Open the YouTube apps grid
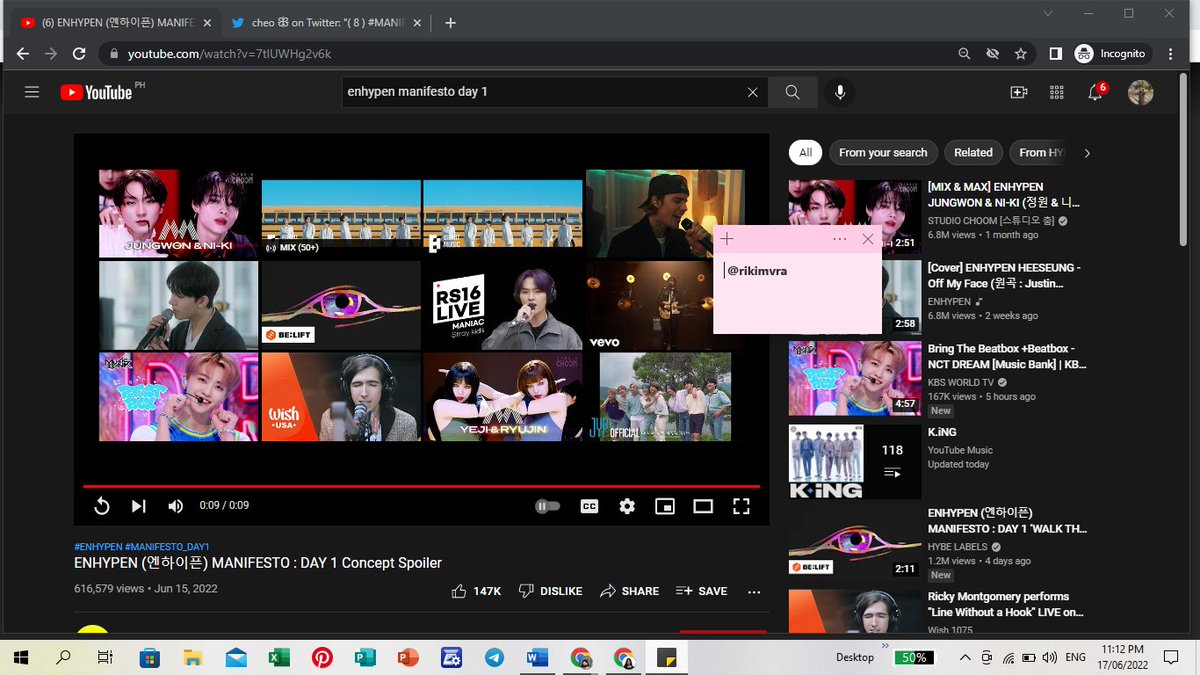The image size is (1200, 675). click(x=1056, y=92)
